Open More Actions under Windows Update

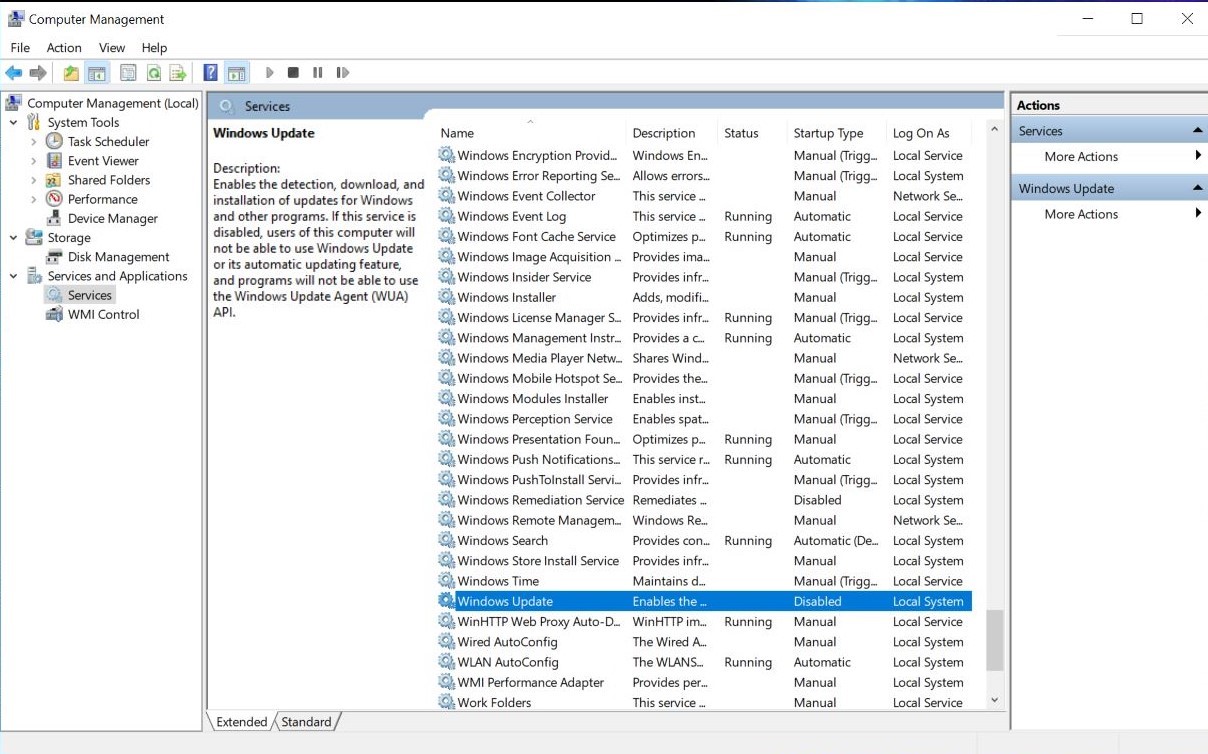pyautogui.click(x=1081, y=214)
